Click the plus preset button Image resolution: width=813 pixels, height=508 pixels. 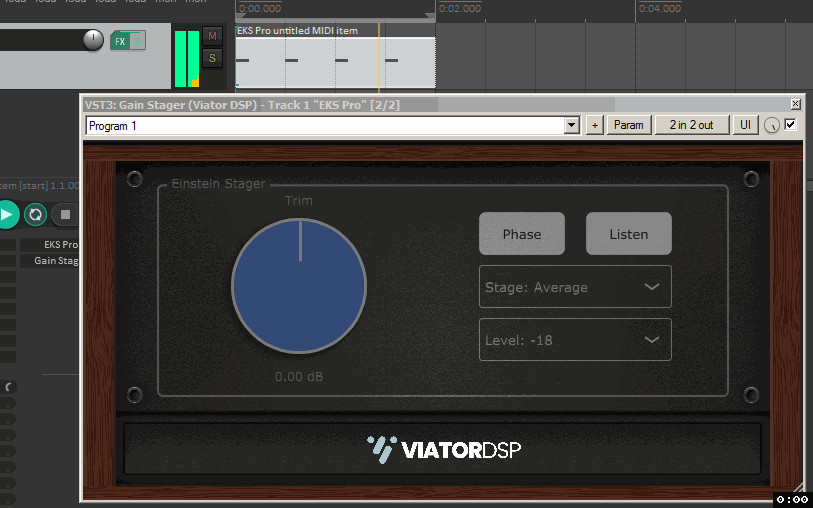595,125
